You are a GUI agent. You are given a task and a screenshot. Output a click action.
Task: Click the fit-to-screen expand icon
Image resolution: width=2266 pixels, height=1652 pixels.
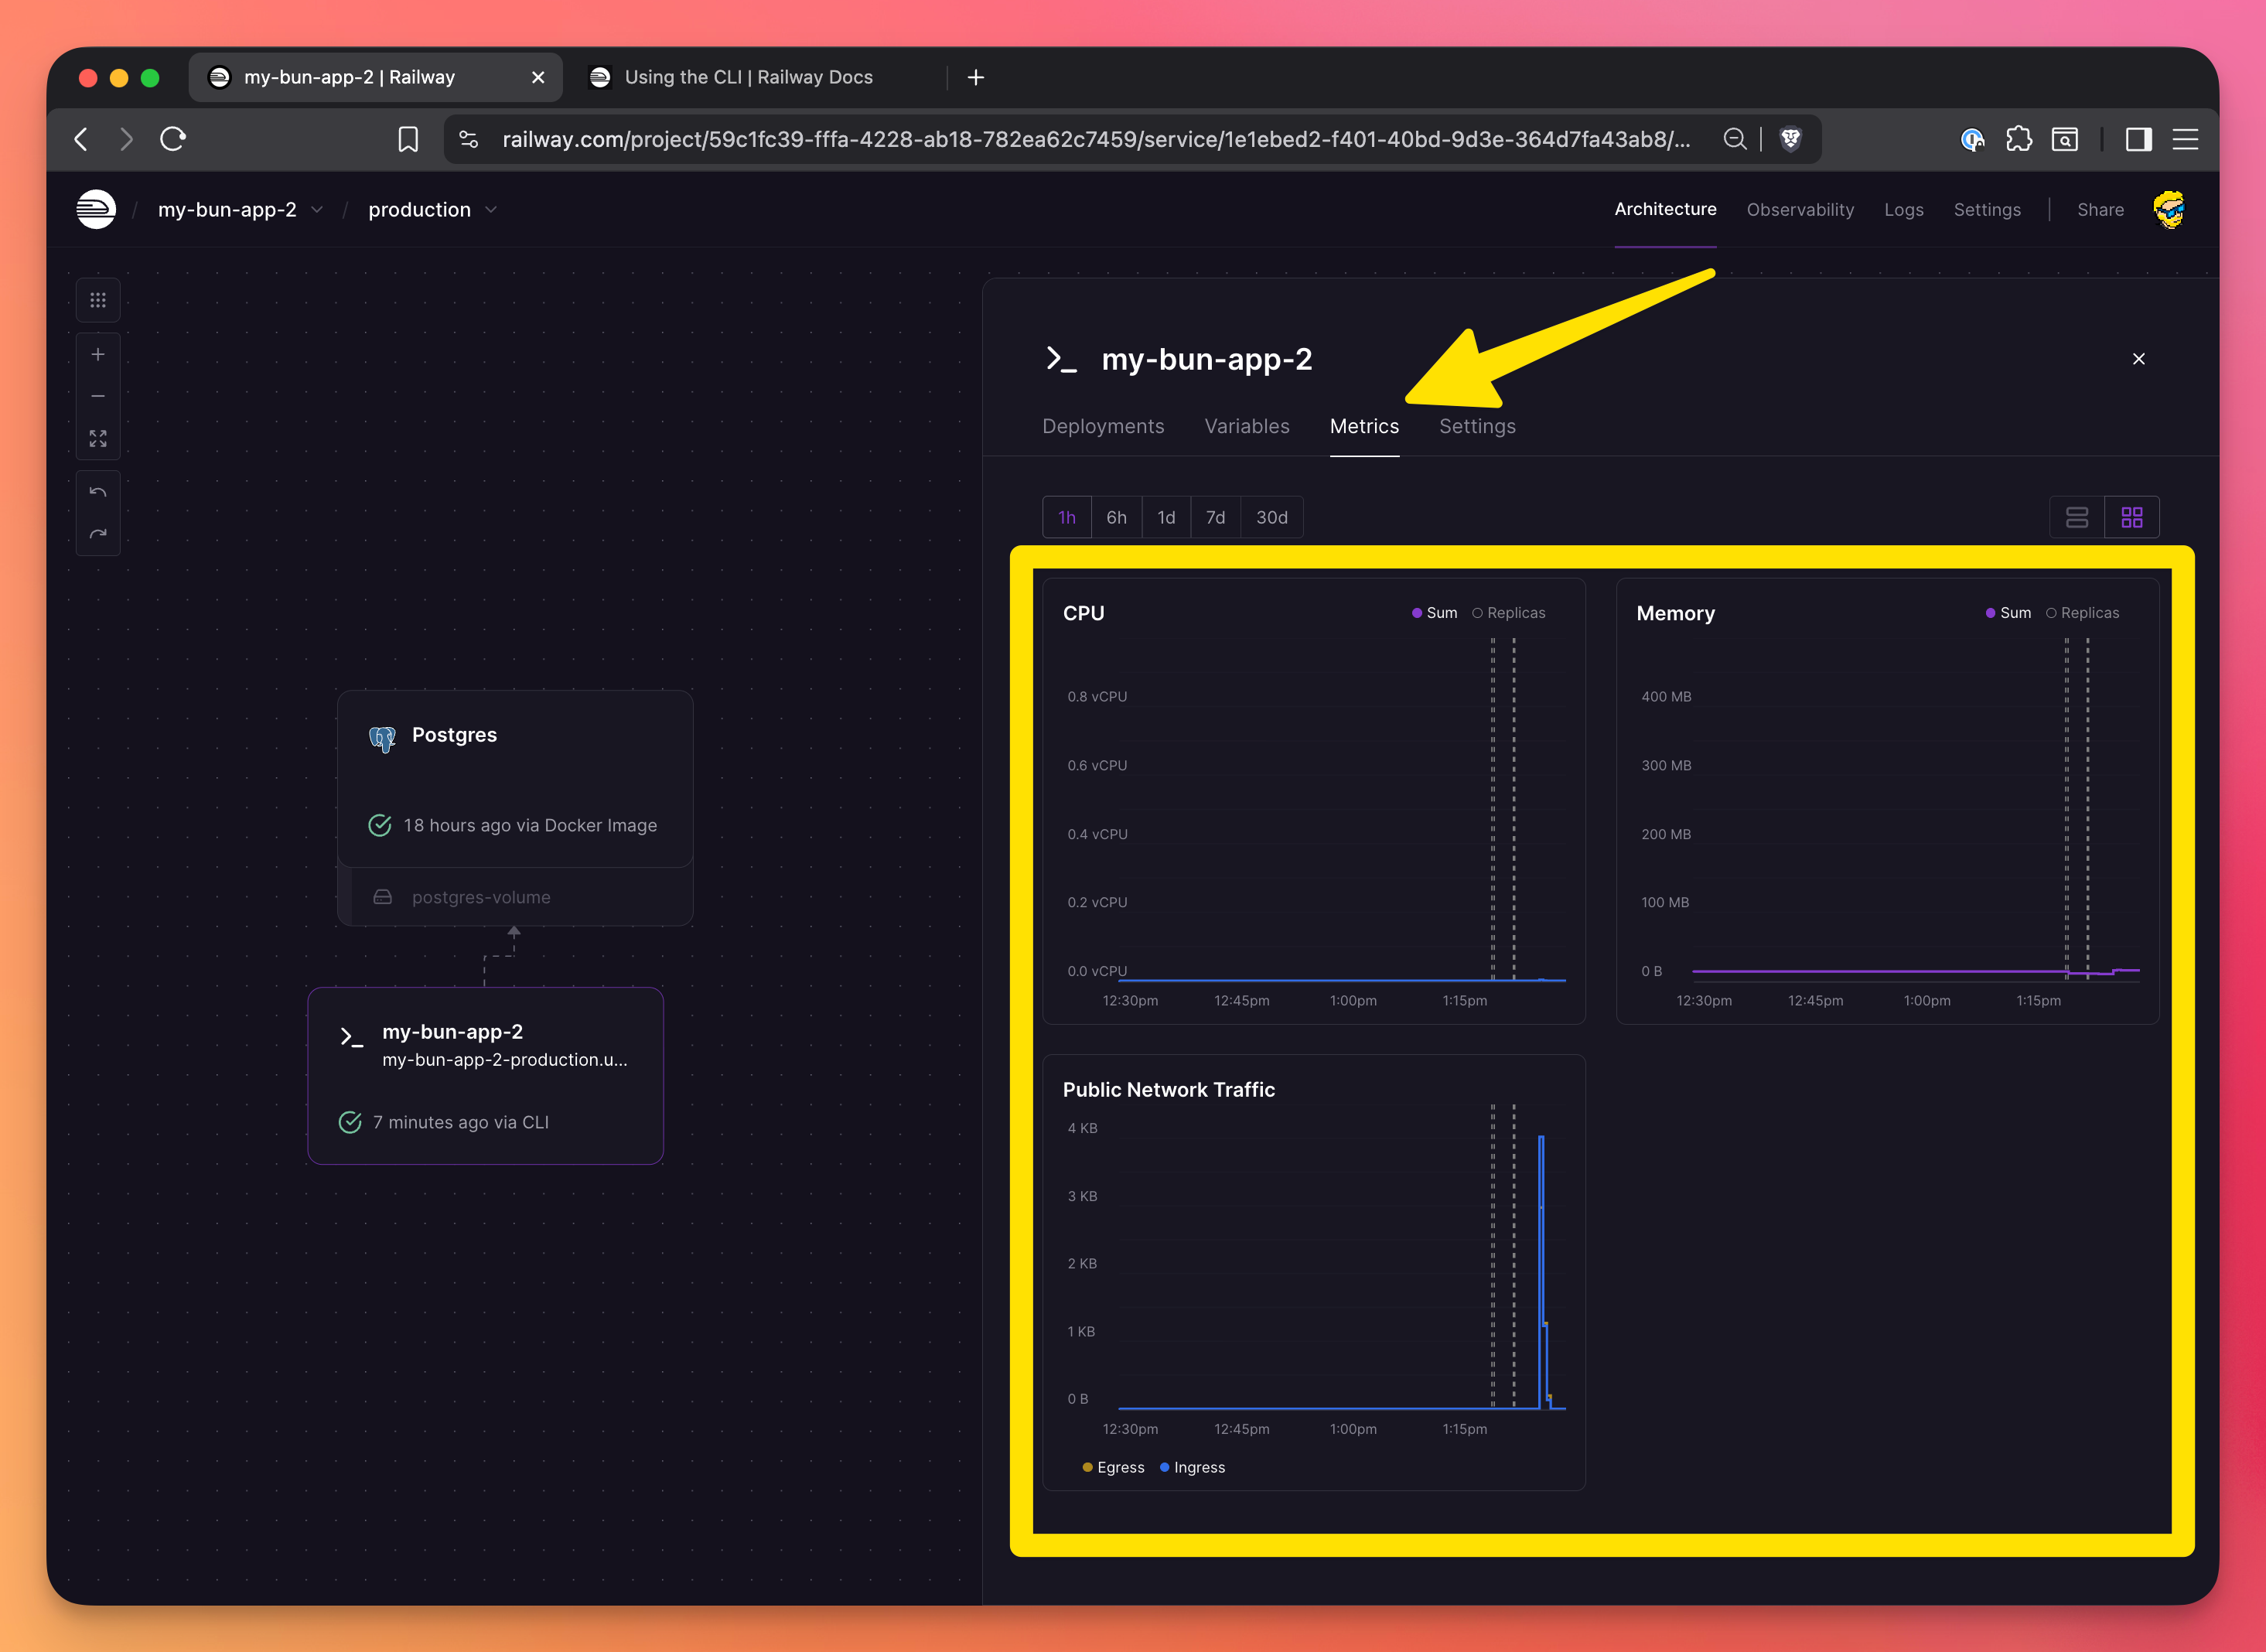98,439
